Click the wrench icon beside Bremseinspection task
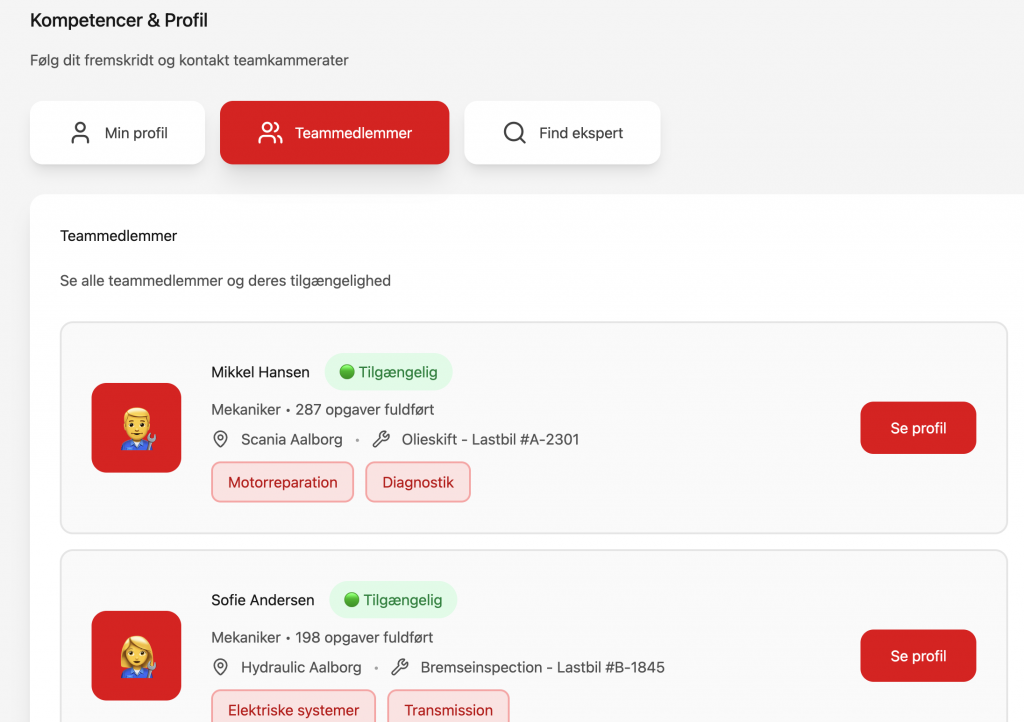This screenshot has width=1024, height=722. coord(400,667)
